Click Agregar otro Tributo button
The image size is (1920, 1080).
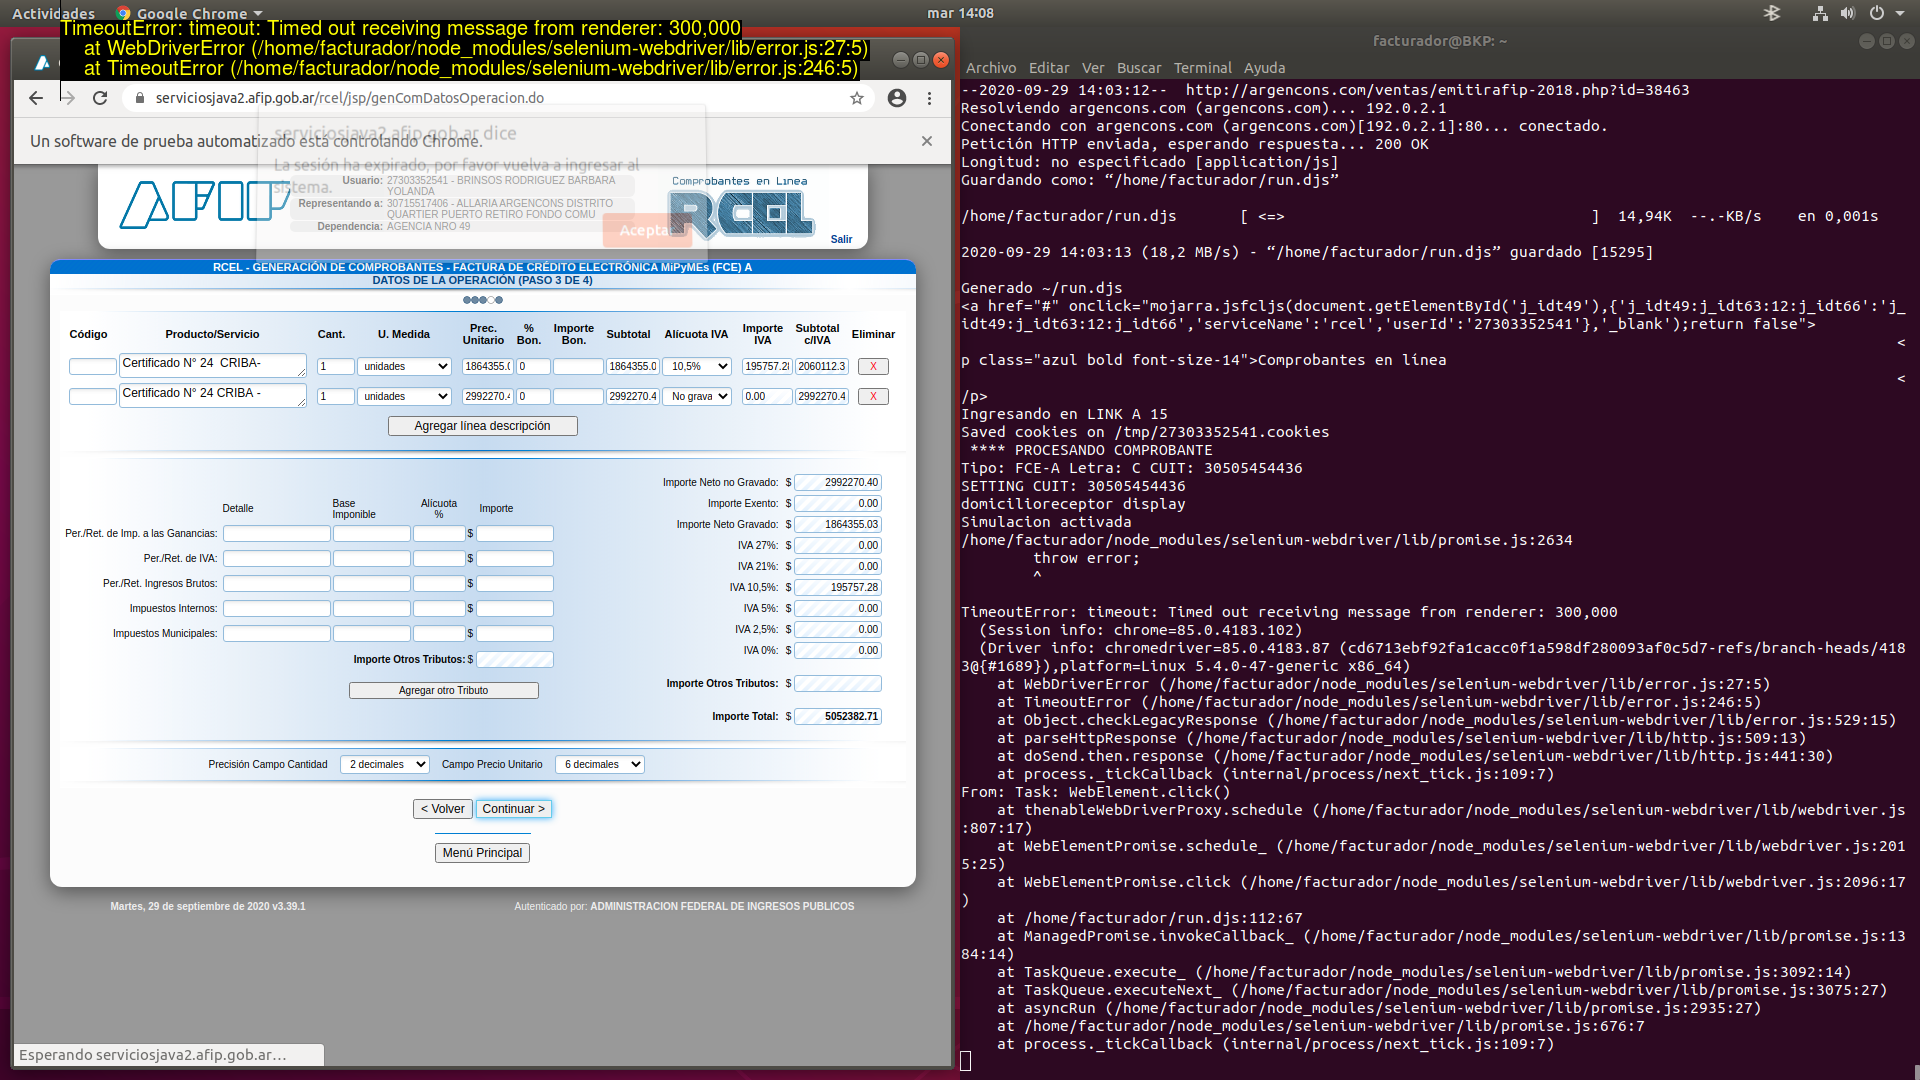tap(443, 690)
